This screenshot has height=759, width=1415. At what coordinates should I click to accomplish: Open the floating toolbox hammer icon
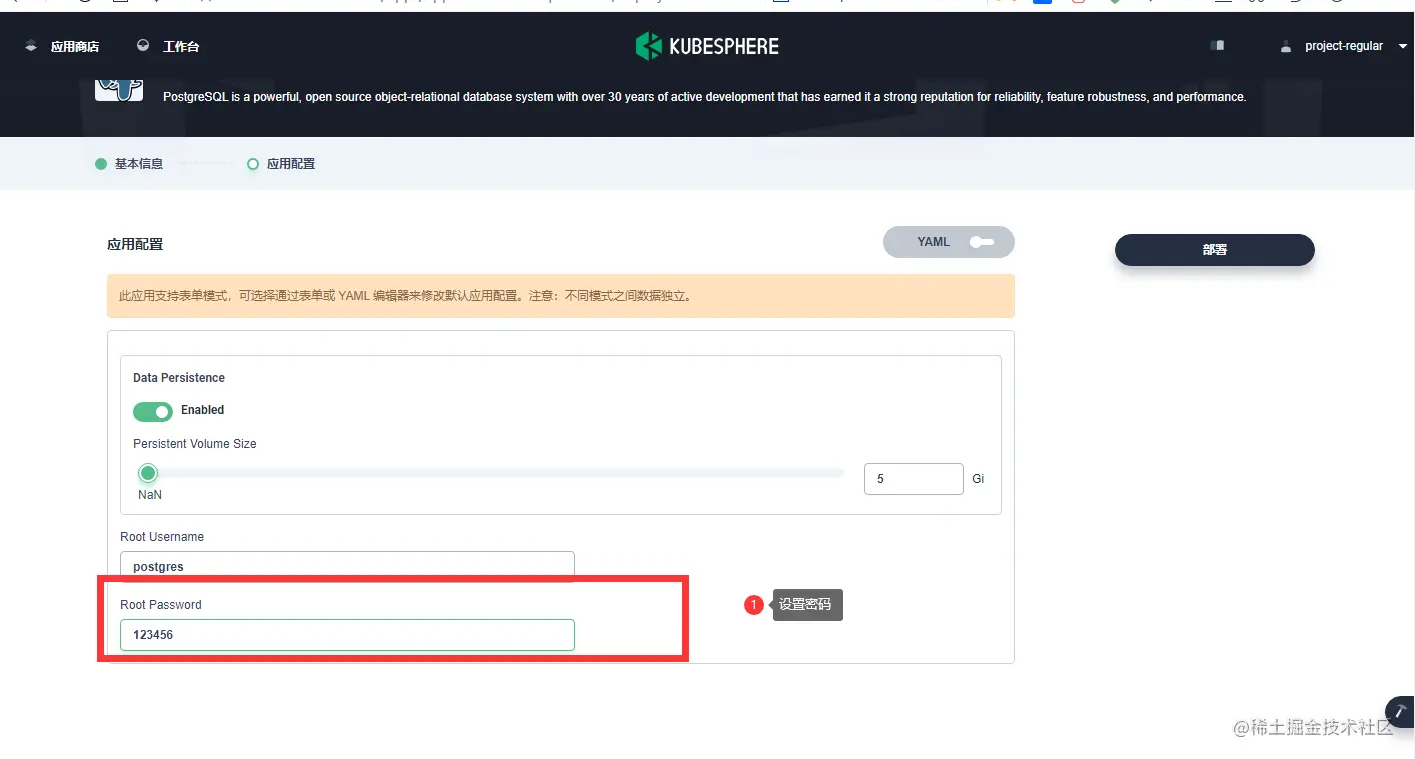(x=1401, y=710)
